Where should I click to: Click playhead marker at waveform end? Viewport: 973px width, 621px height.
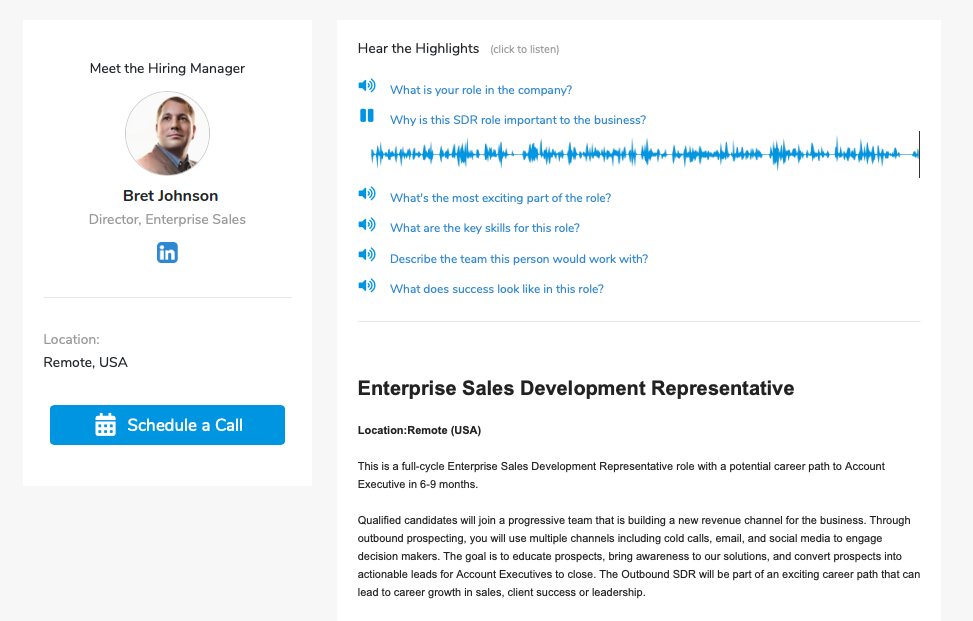(x=918, y=154)
